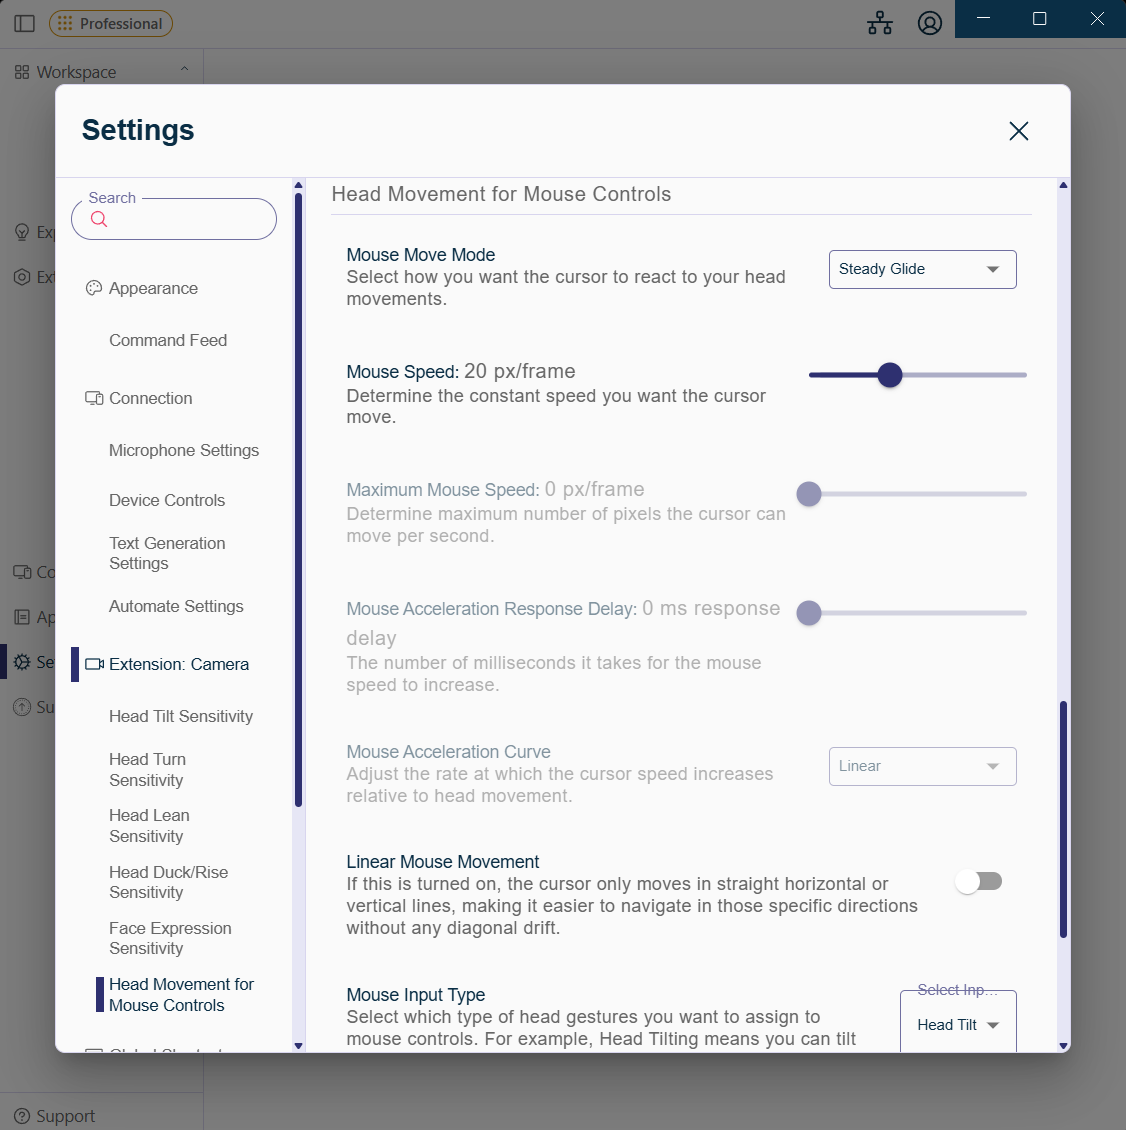Click the lightbulb icon in main window sidebar
The height and width of the screenshot is (1130, 1126).
(x=22, y=232)
